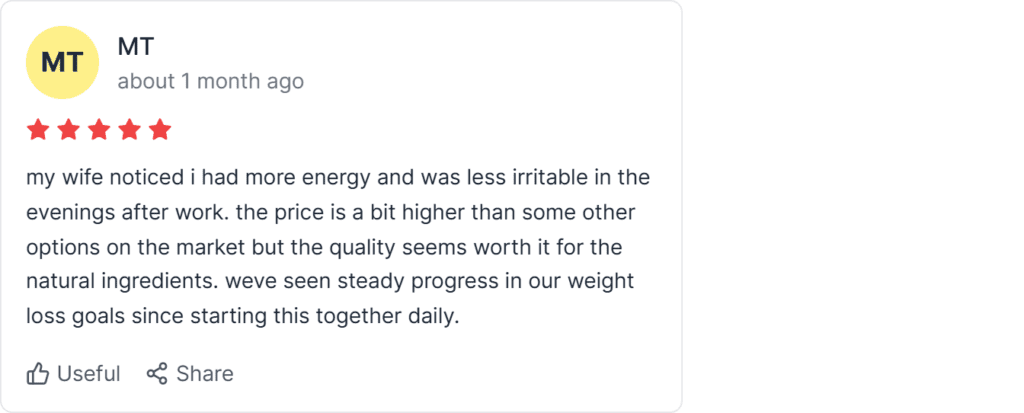Click the thumbs-up Useful icon
This screenshot has width=1024, height=413.
38,374
